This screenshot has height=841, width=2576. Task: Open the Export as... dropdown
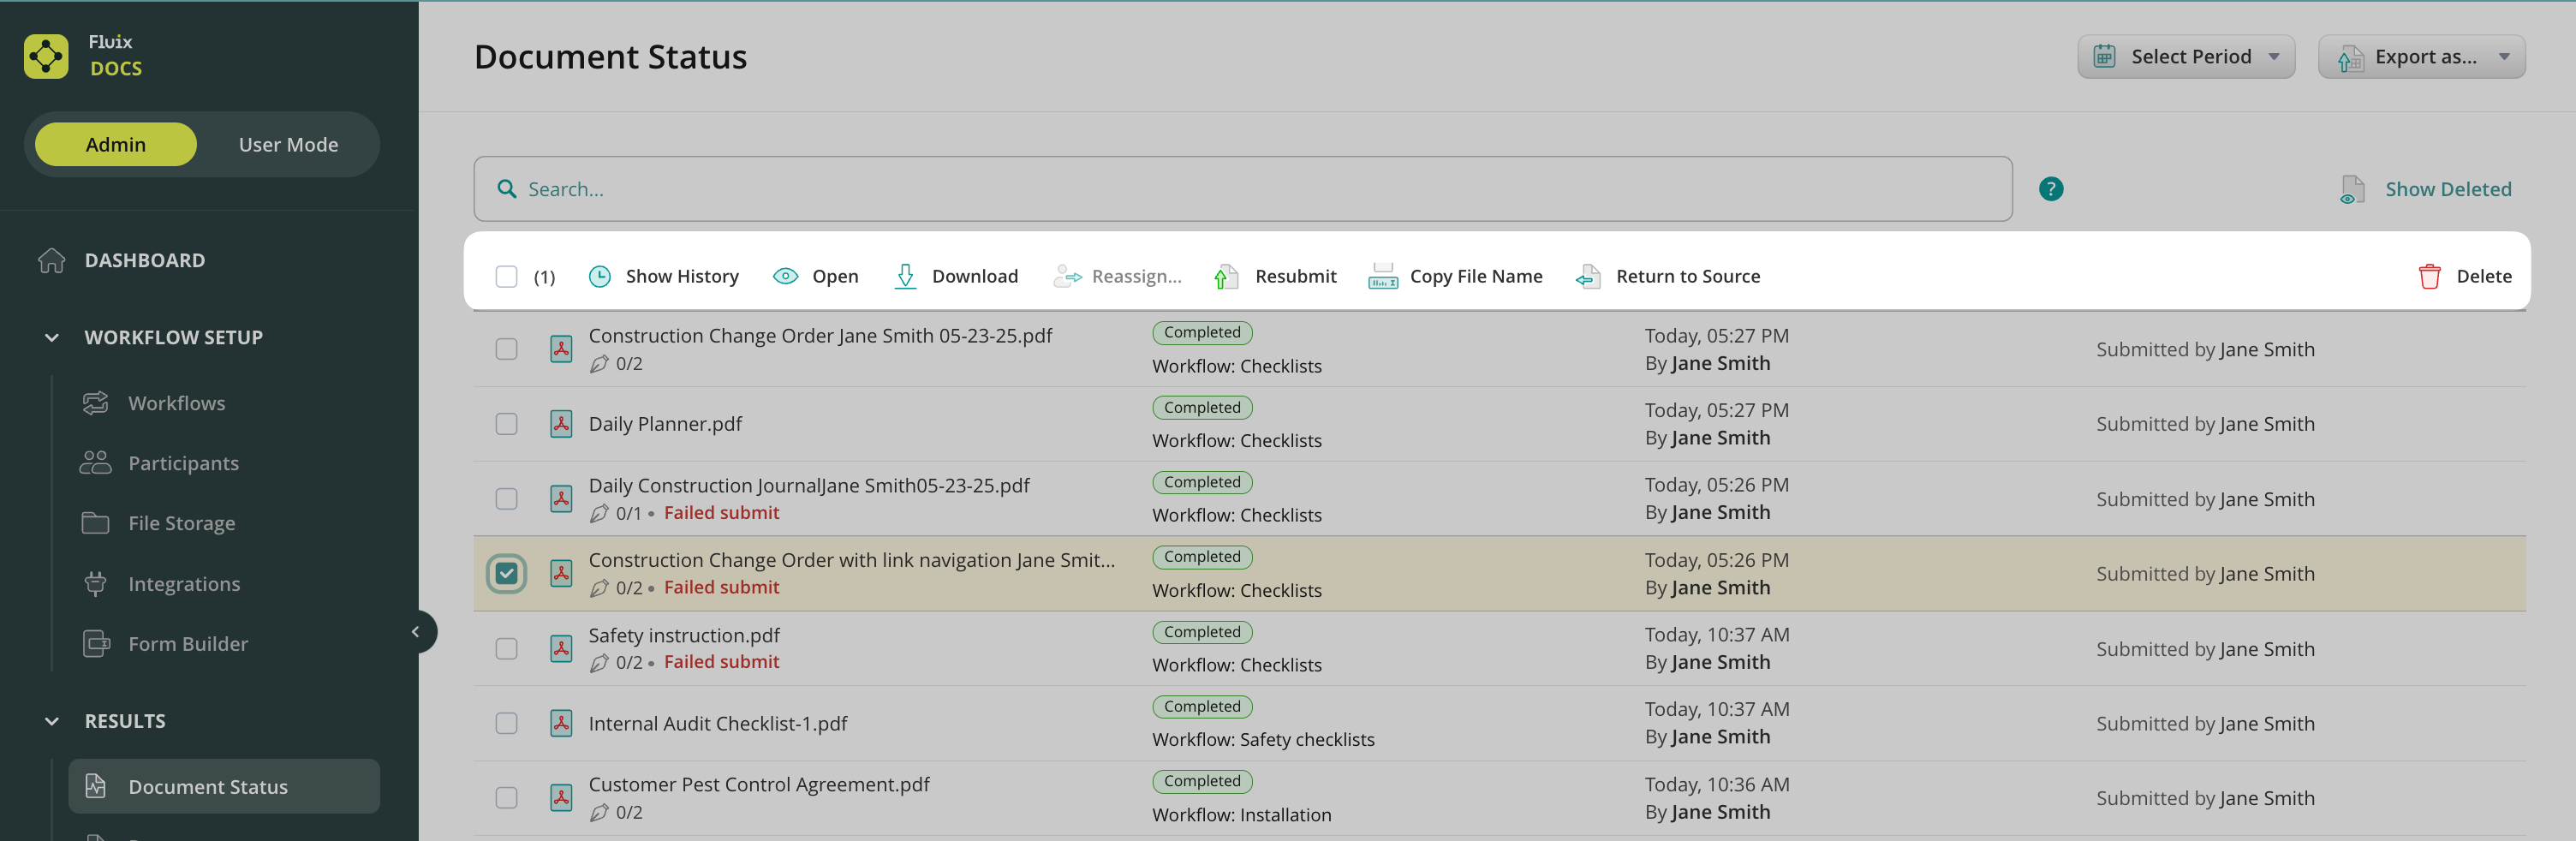[x=2421, y=57]
